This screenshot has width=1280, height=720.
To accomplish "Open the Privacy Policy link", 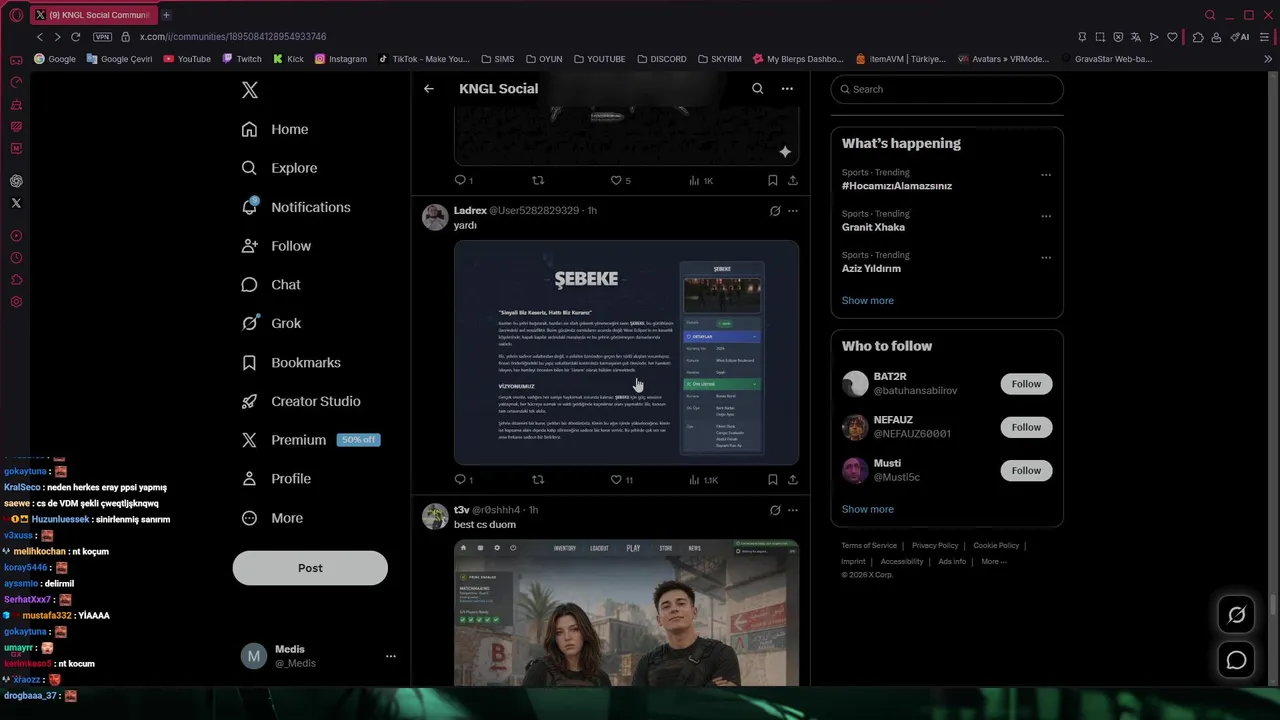I will pos(935,545).
